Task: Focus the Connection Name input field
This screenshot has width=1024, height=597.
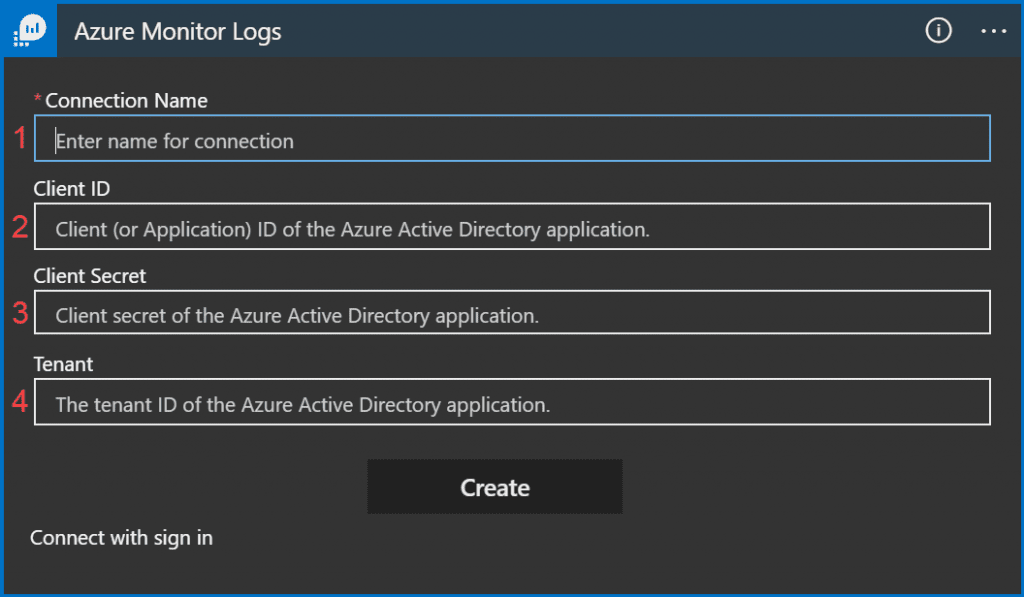Action: [512, 138]
